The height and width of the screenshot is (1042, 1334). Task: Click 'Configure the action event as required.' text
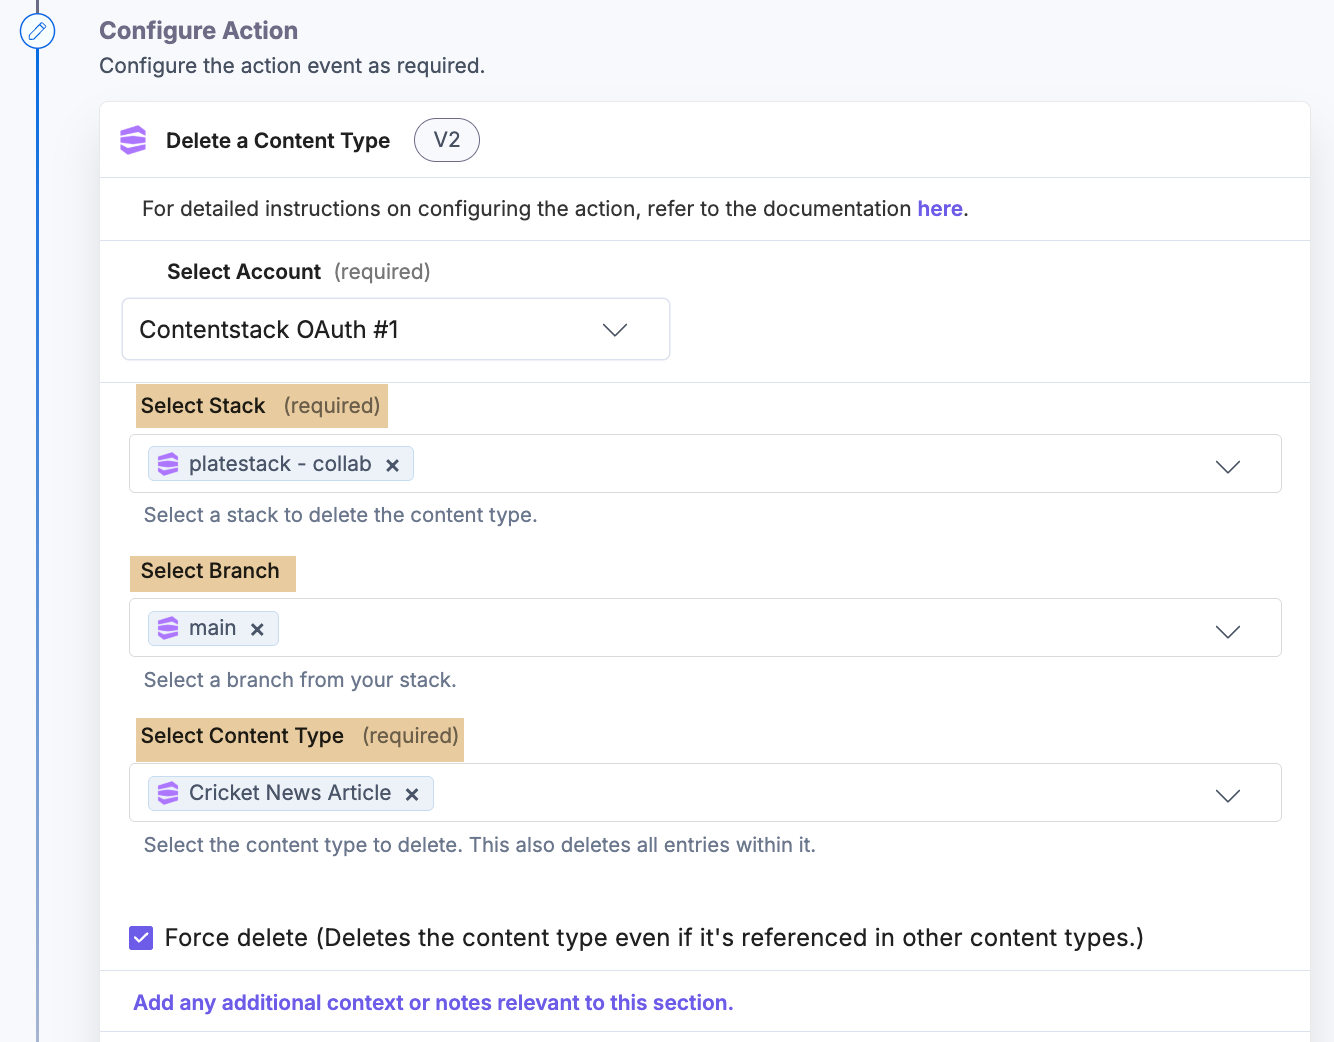tap(292, 66)
